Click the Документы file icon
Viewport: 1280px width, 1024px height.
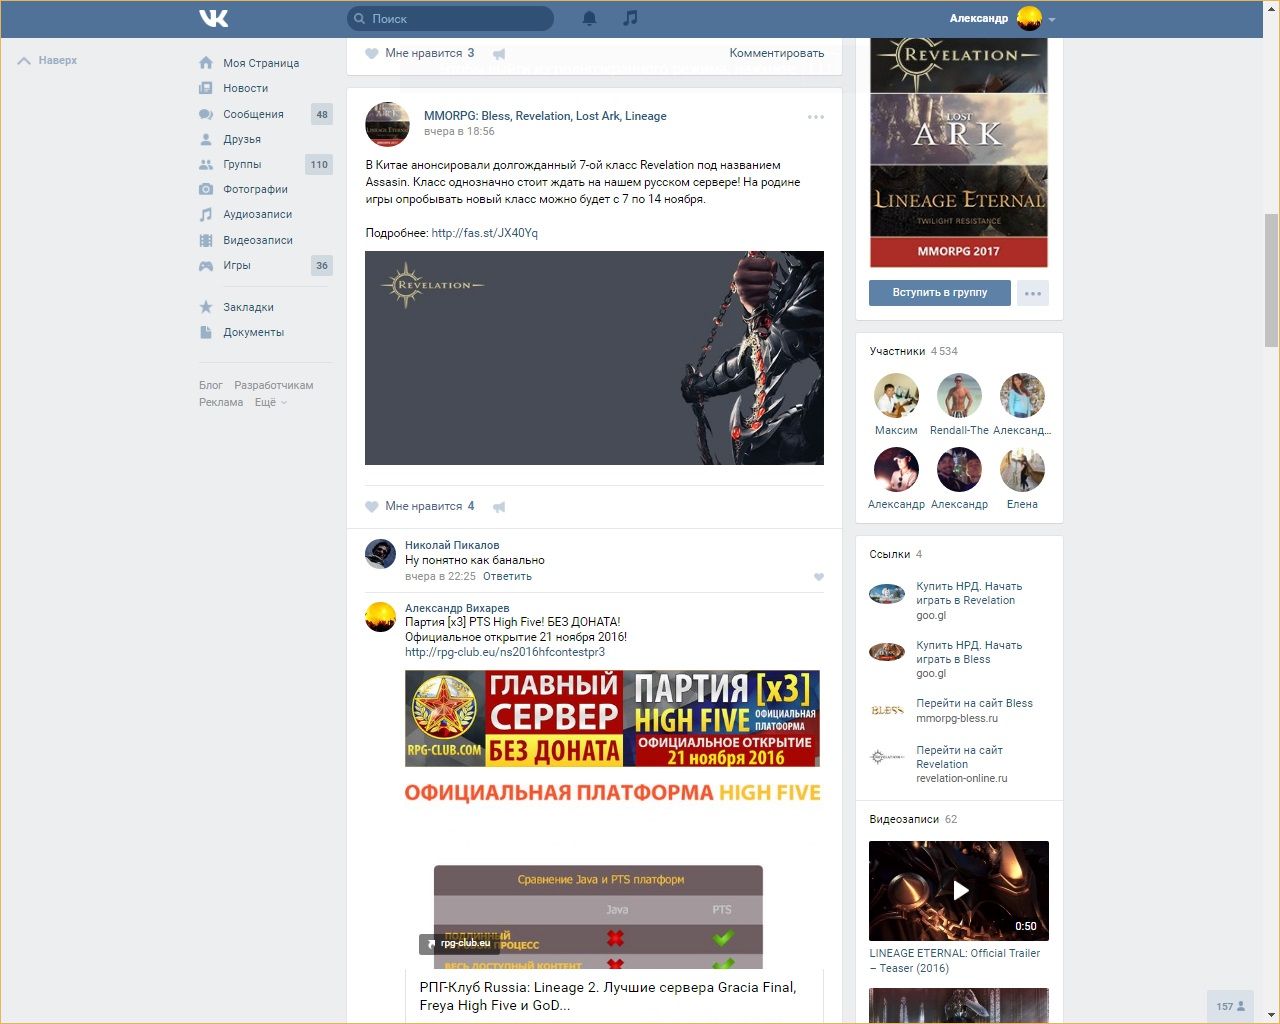(206, 332)
